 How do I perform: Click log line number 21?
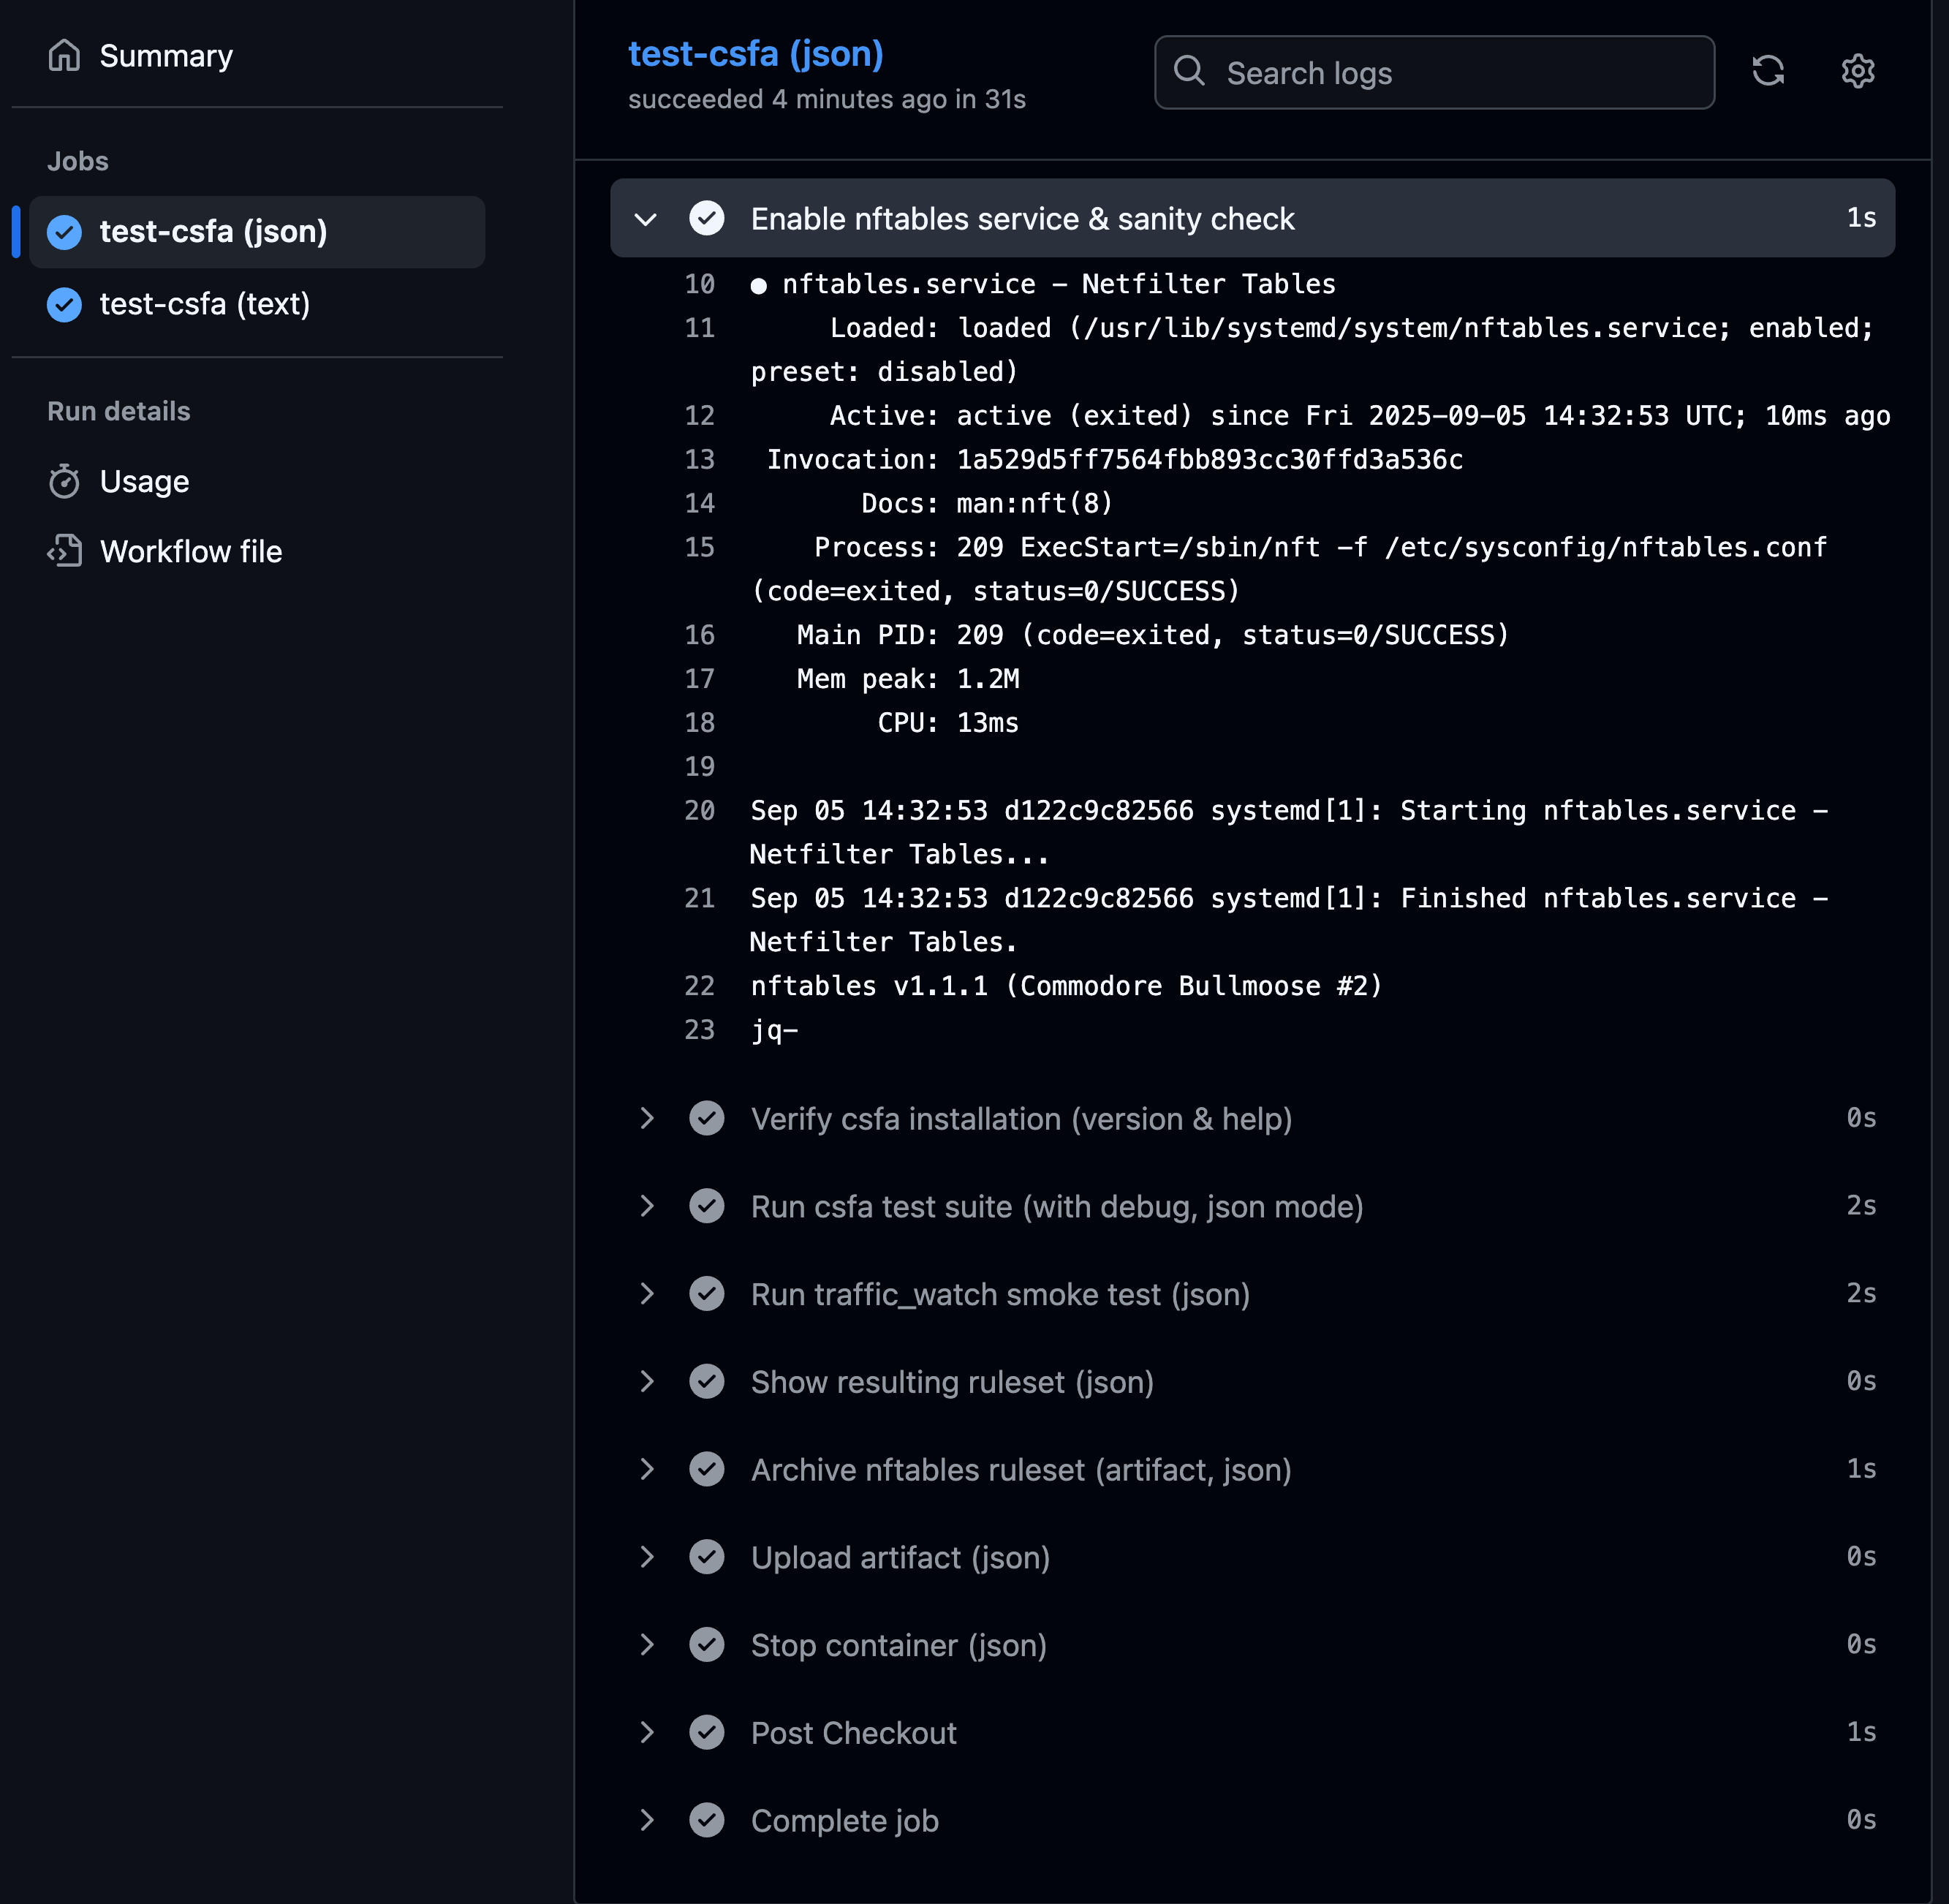click(700, 899)
